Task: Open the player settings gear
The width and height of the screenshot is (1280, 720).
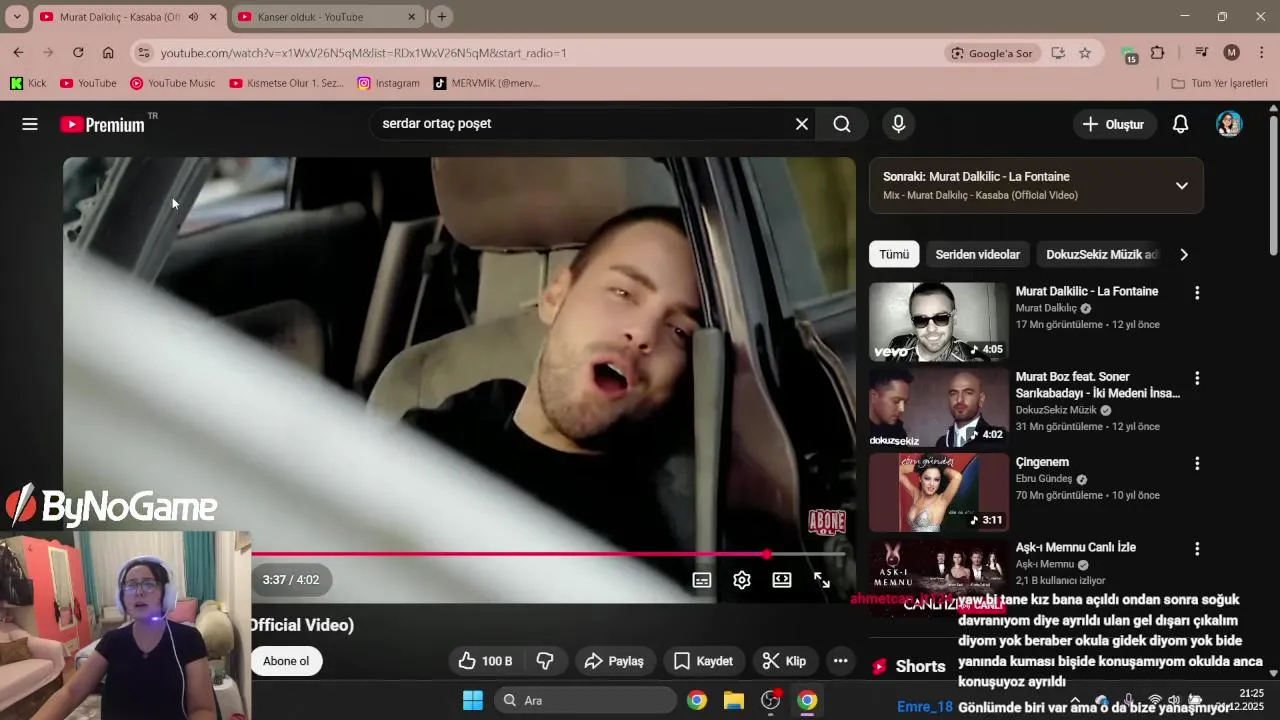Action: tap(742, 580)
